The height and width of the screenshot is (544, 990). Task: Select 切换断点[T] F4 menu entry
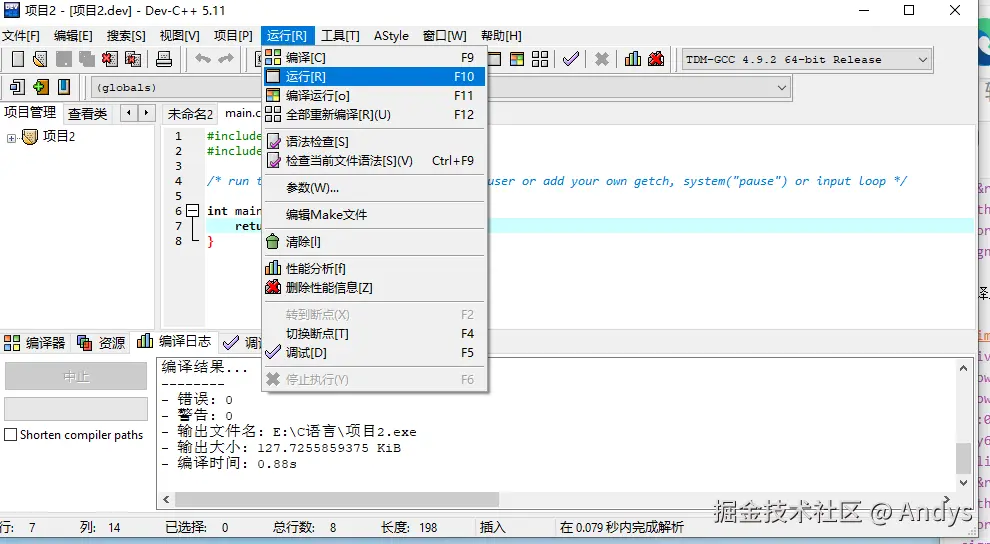375,333
